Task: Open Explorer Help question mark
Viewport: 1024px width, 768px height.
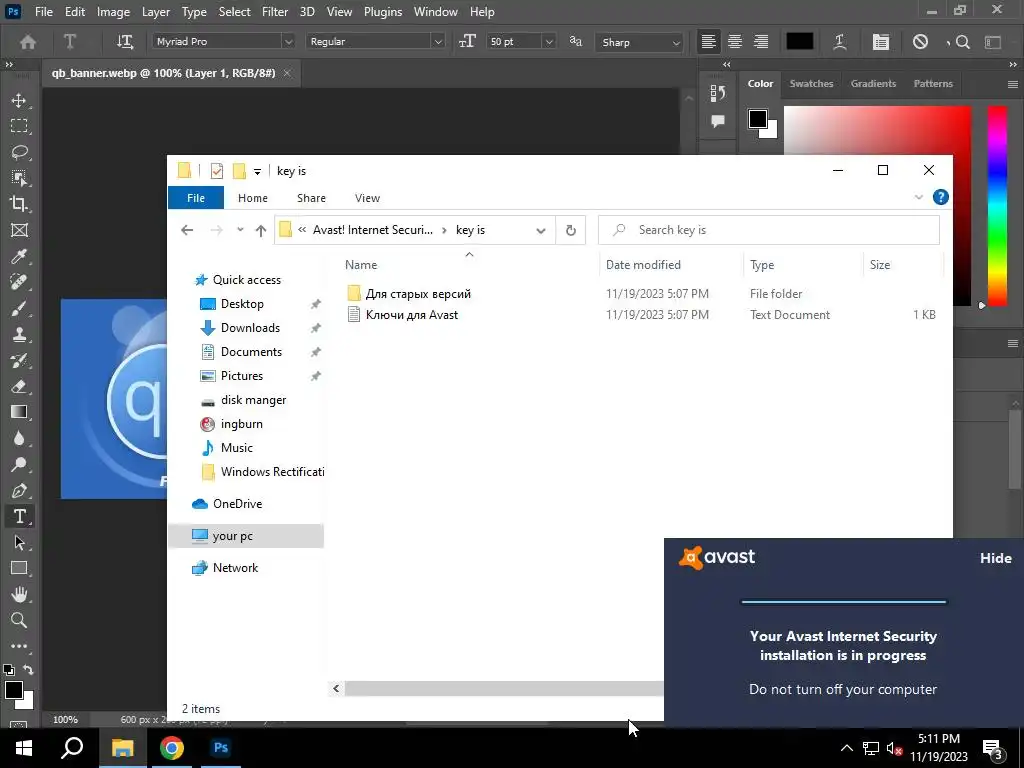Action: (x=940, y=197)
